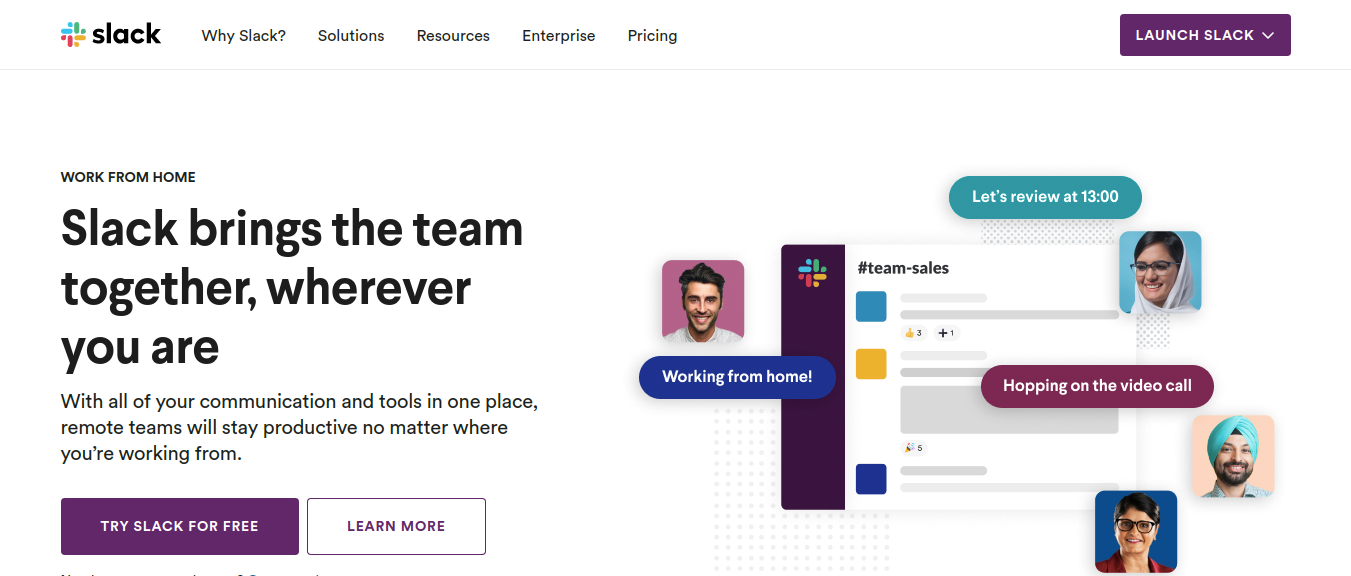The width and height of the screenshot is (1351, 576).
Task: Open the Pricing page
Action: point(653,35)
